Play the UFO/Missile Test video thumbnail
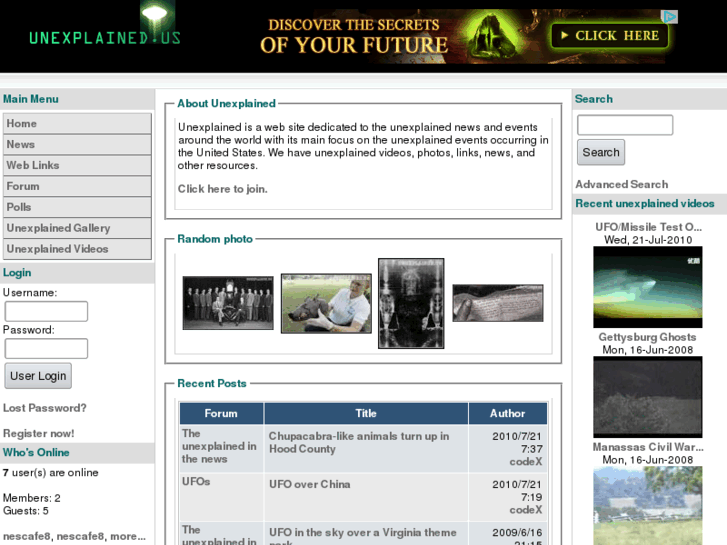The height and width of the screenshot is (545, 727). [x=648, y=287]
